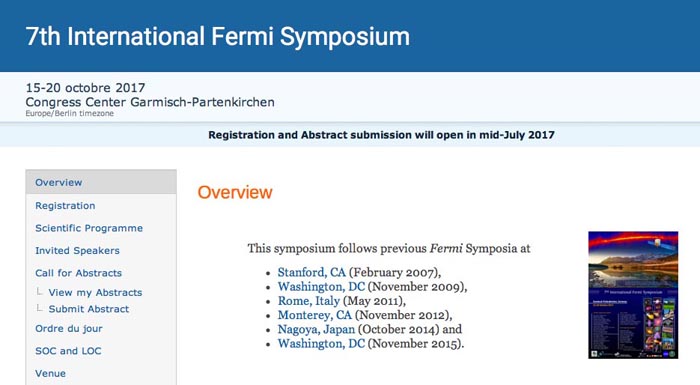Click Submit Abstract sub-item
The image size is (700, 385).
pyautogui.click(x=88, y=309)
